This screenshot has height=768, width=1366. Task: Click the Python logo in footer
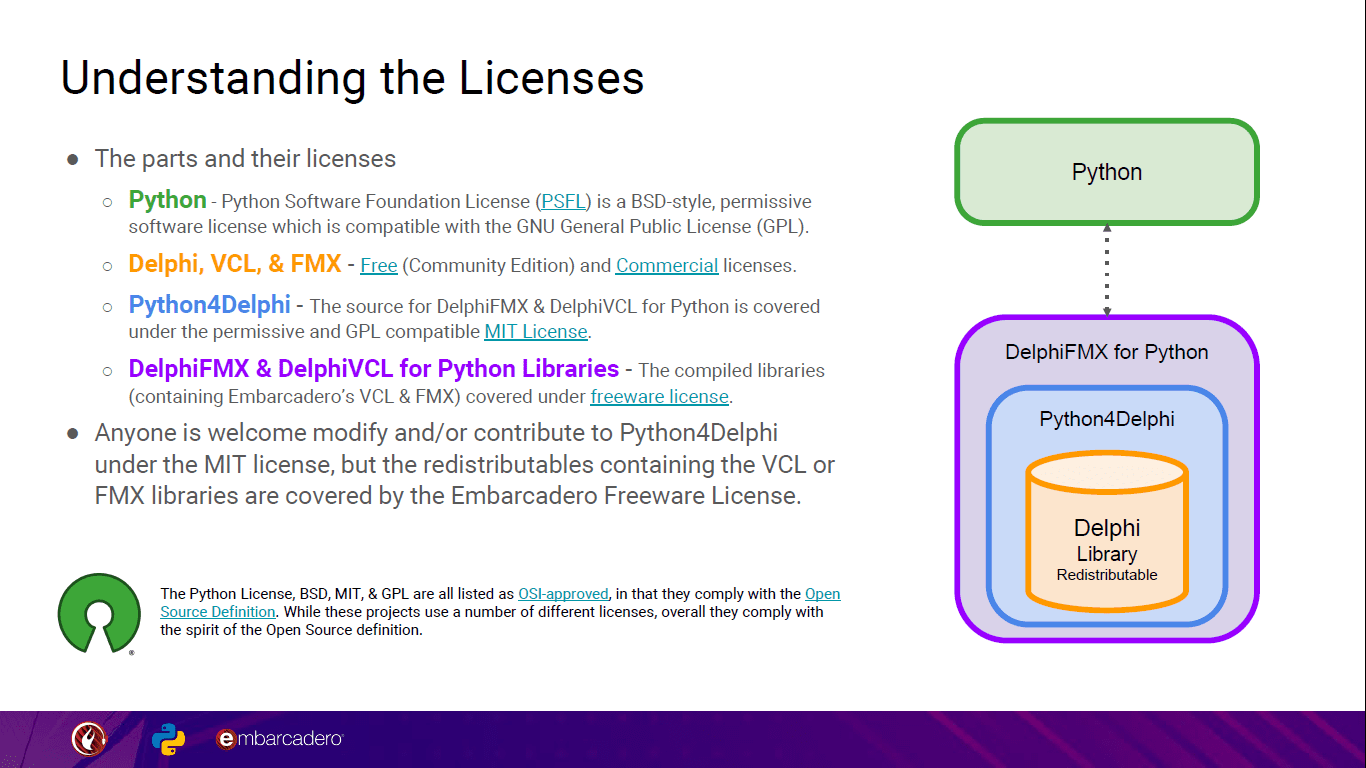coord(168,739)
